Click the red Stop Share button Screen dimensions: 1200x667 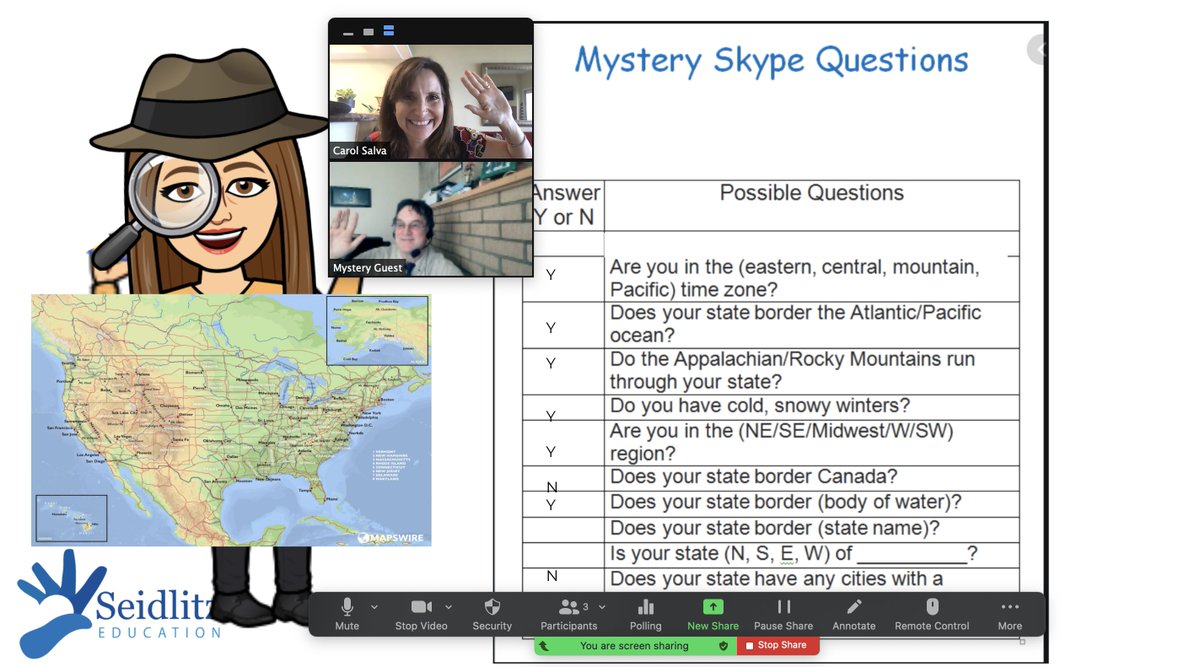click(x=777, y=646)
